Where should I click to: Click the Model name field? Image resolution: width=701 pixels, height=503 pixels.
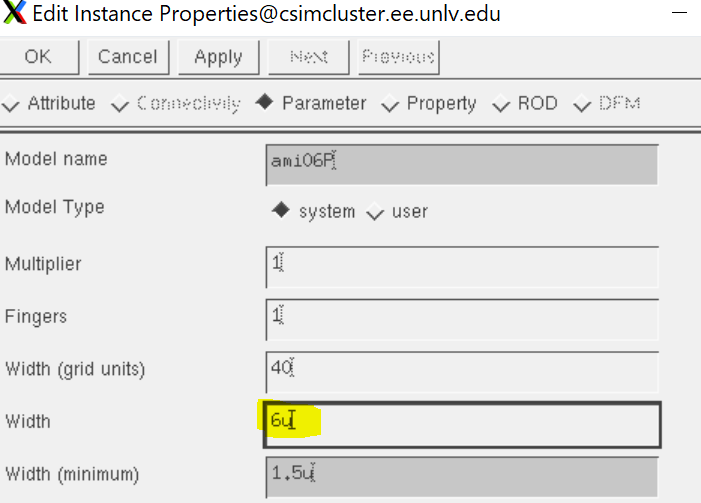[x=462, y=165]
